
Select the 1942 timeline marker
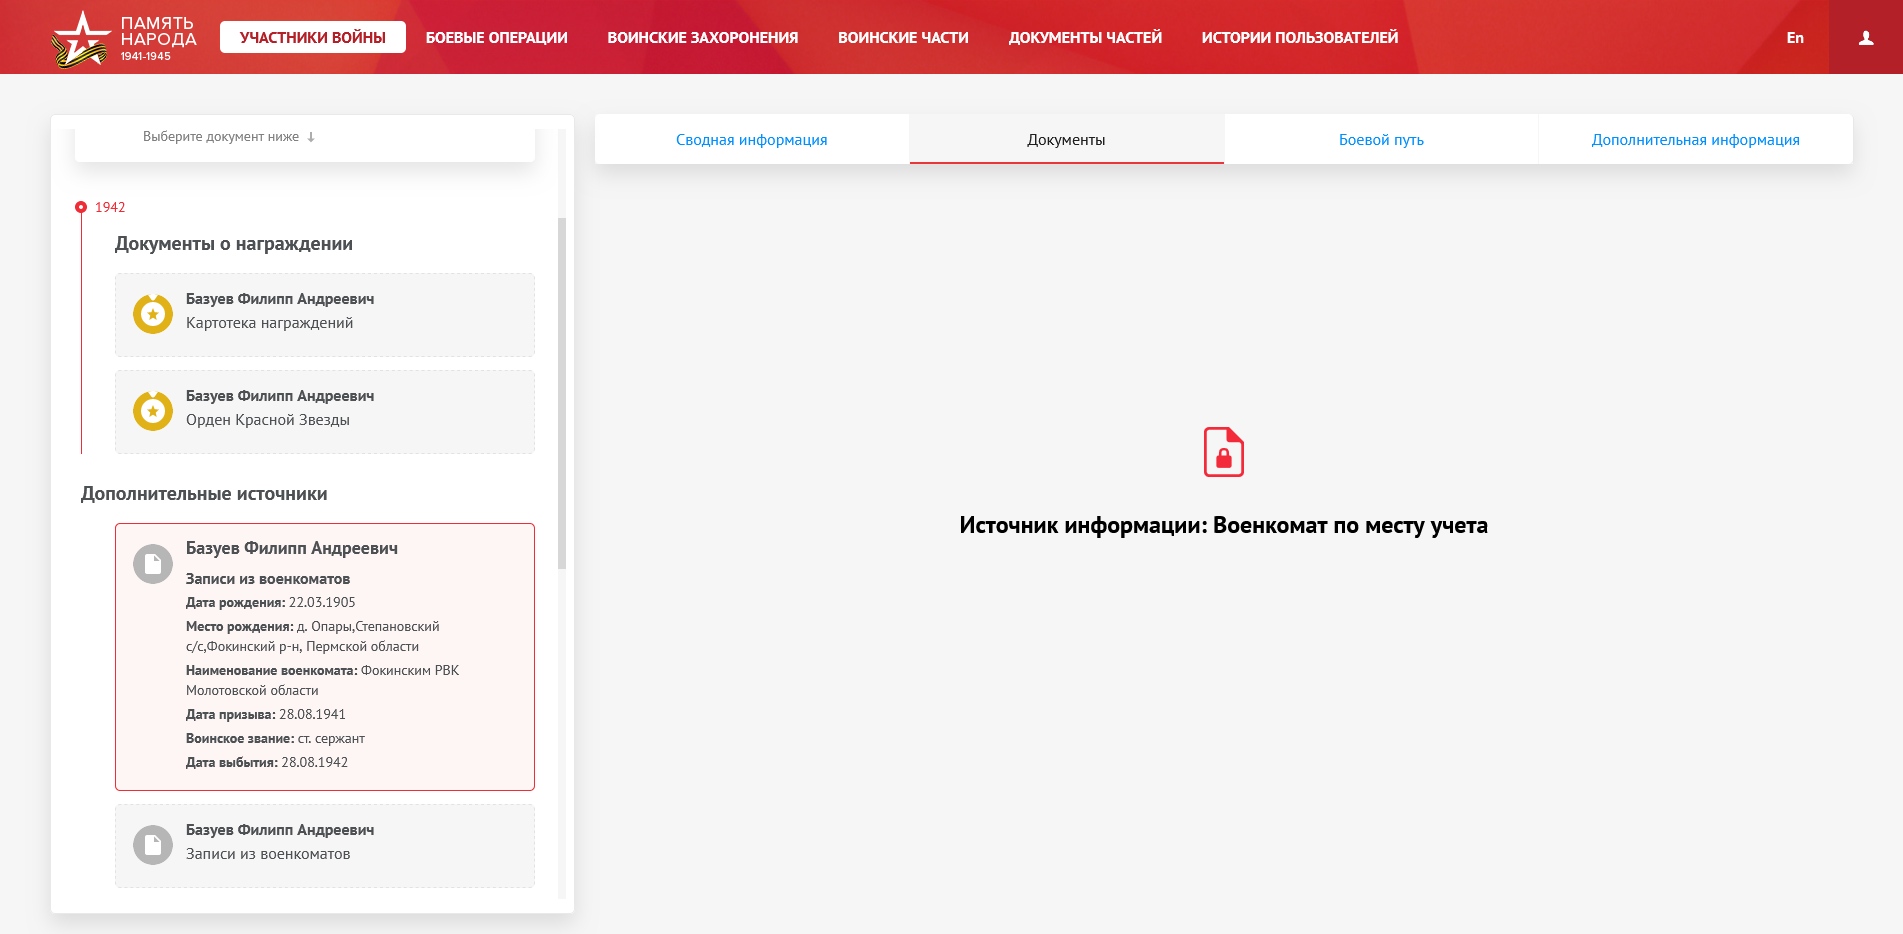pos(81,207)
